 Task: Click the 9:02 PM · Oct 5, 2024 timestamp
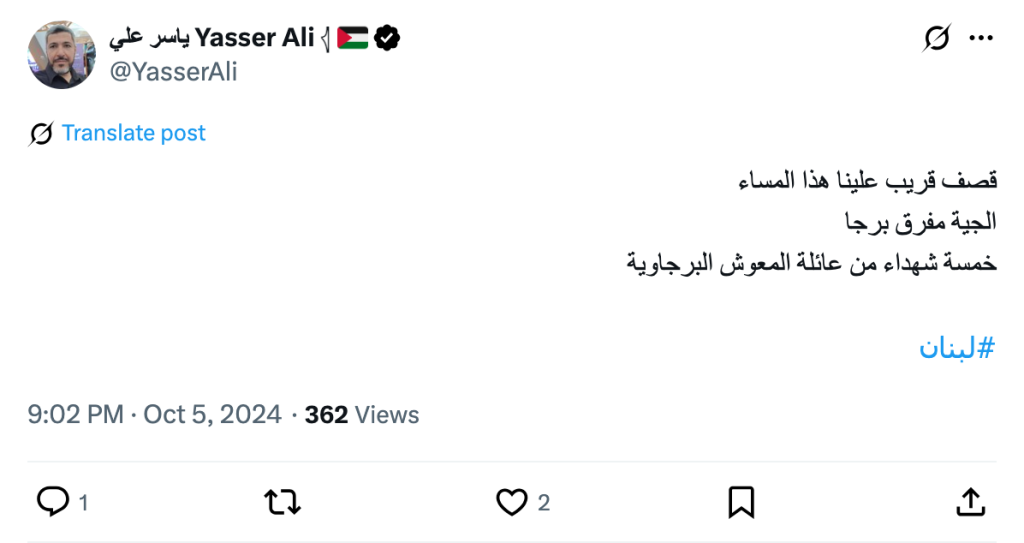[x=155, y=414]
